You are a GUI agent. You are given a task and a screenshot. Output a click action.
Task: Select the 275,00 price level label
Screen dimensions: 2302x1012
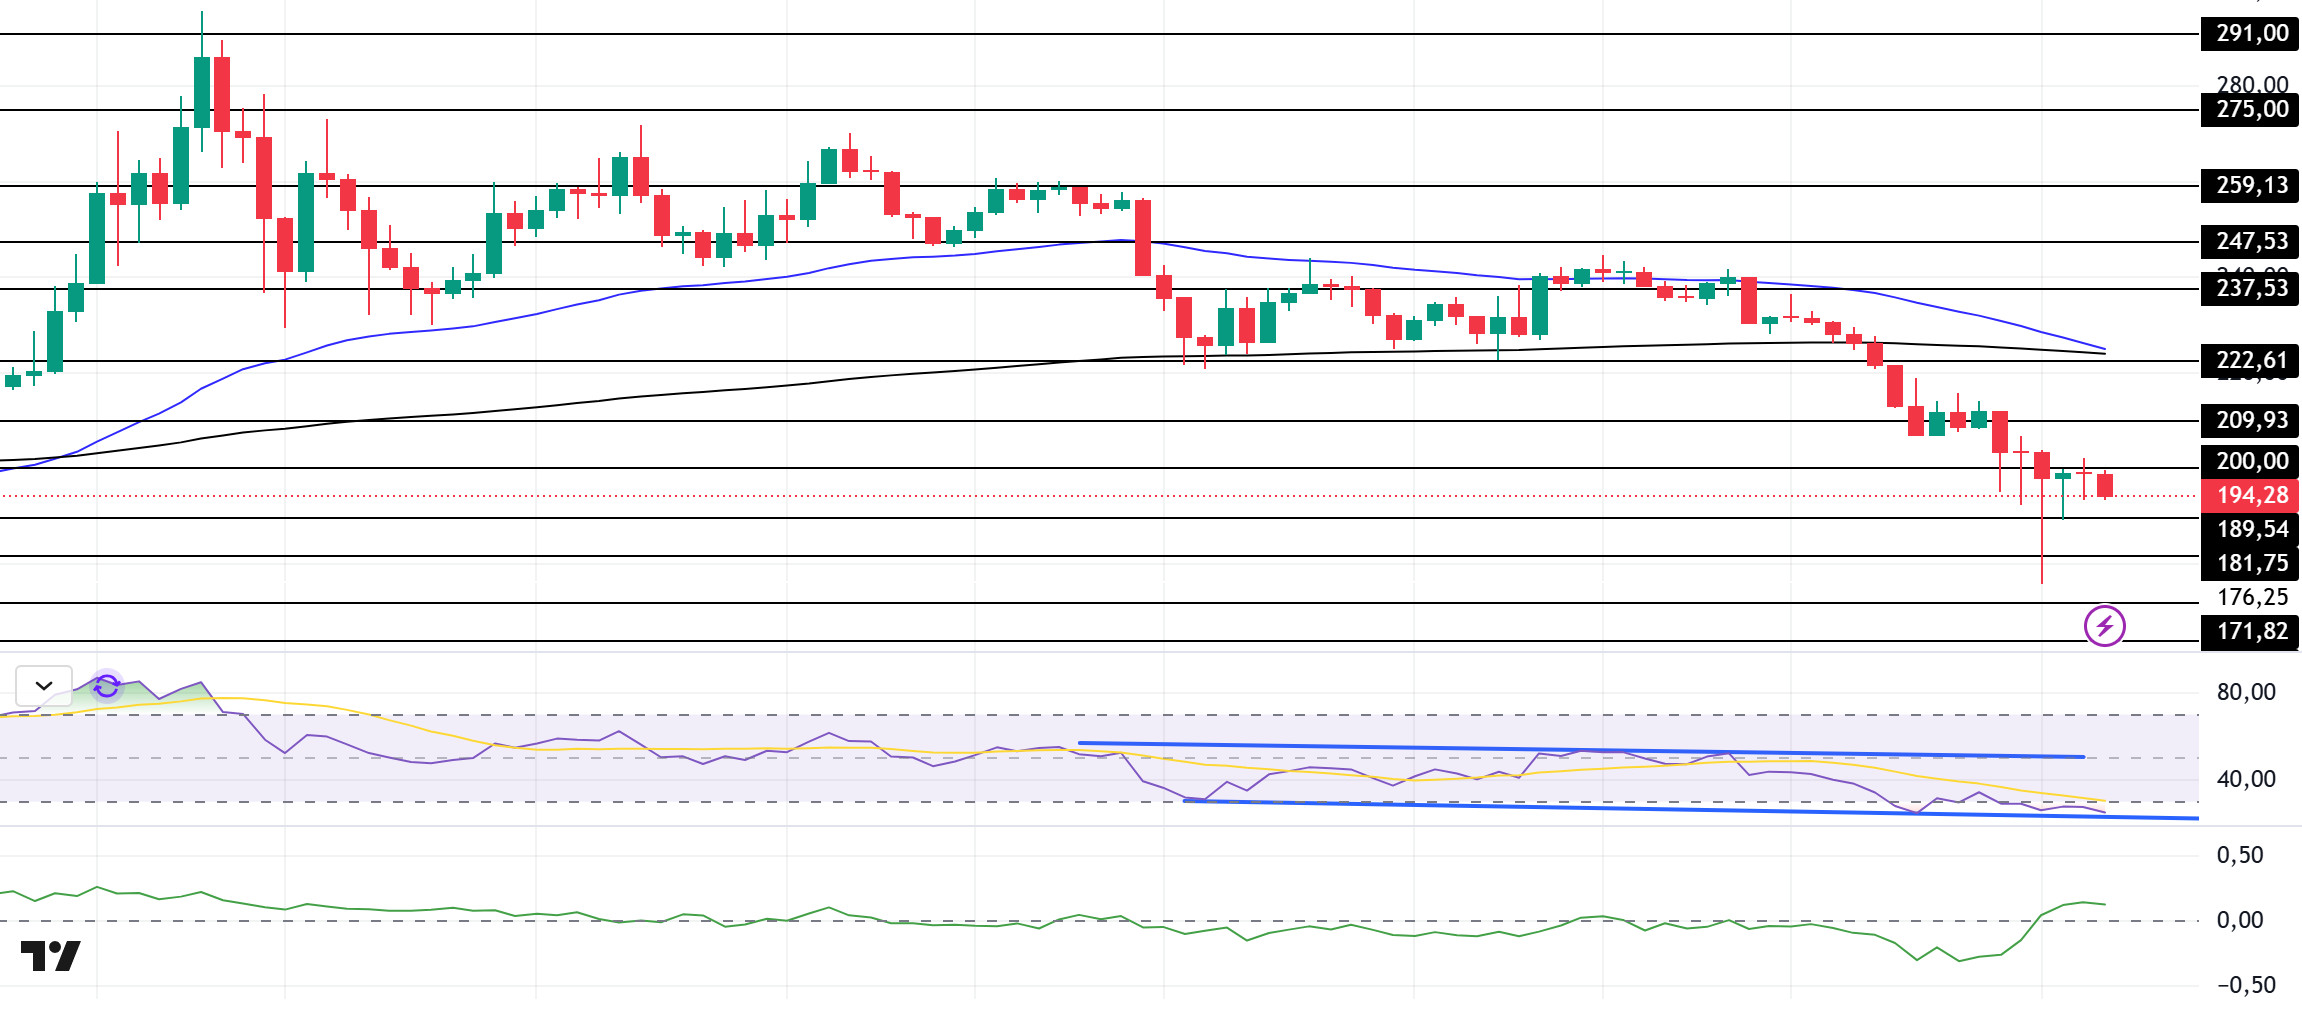click(x=2250, y=110)
